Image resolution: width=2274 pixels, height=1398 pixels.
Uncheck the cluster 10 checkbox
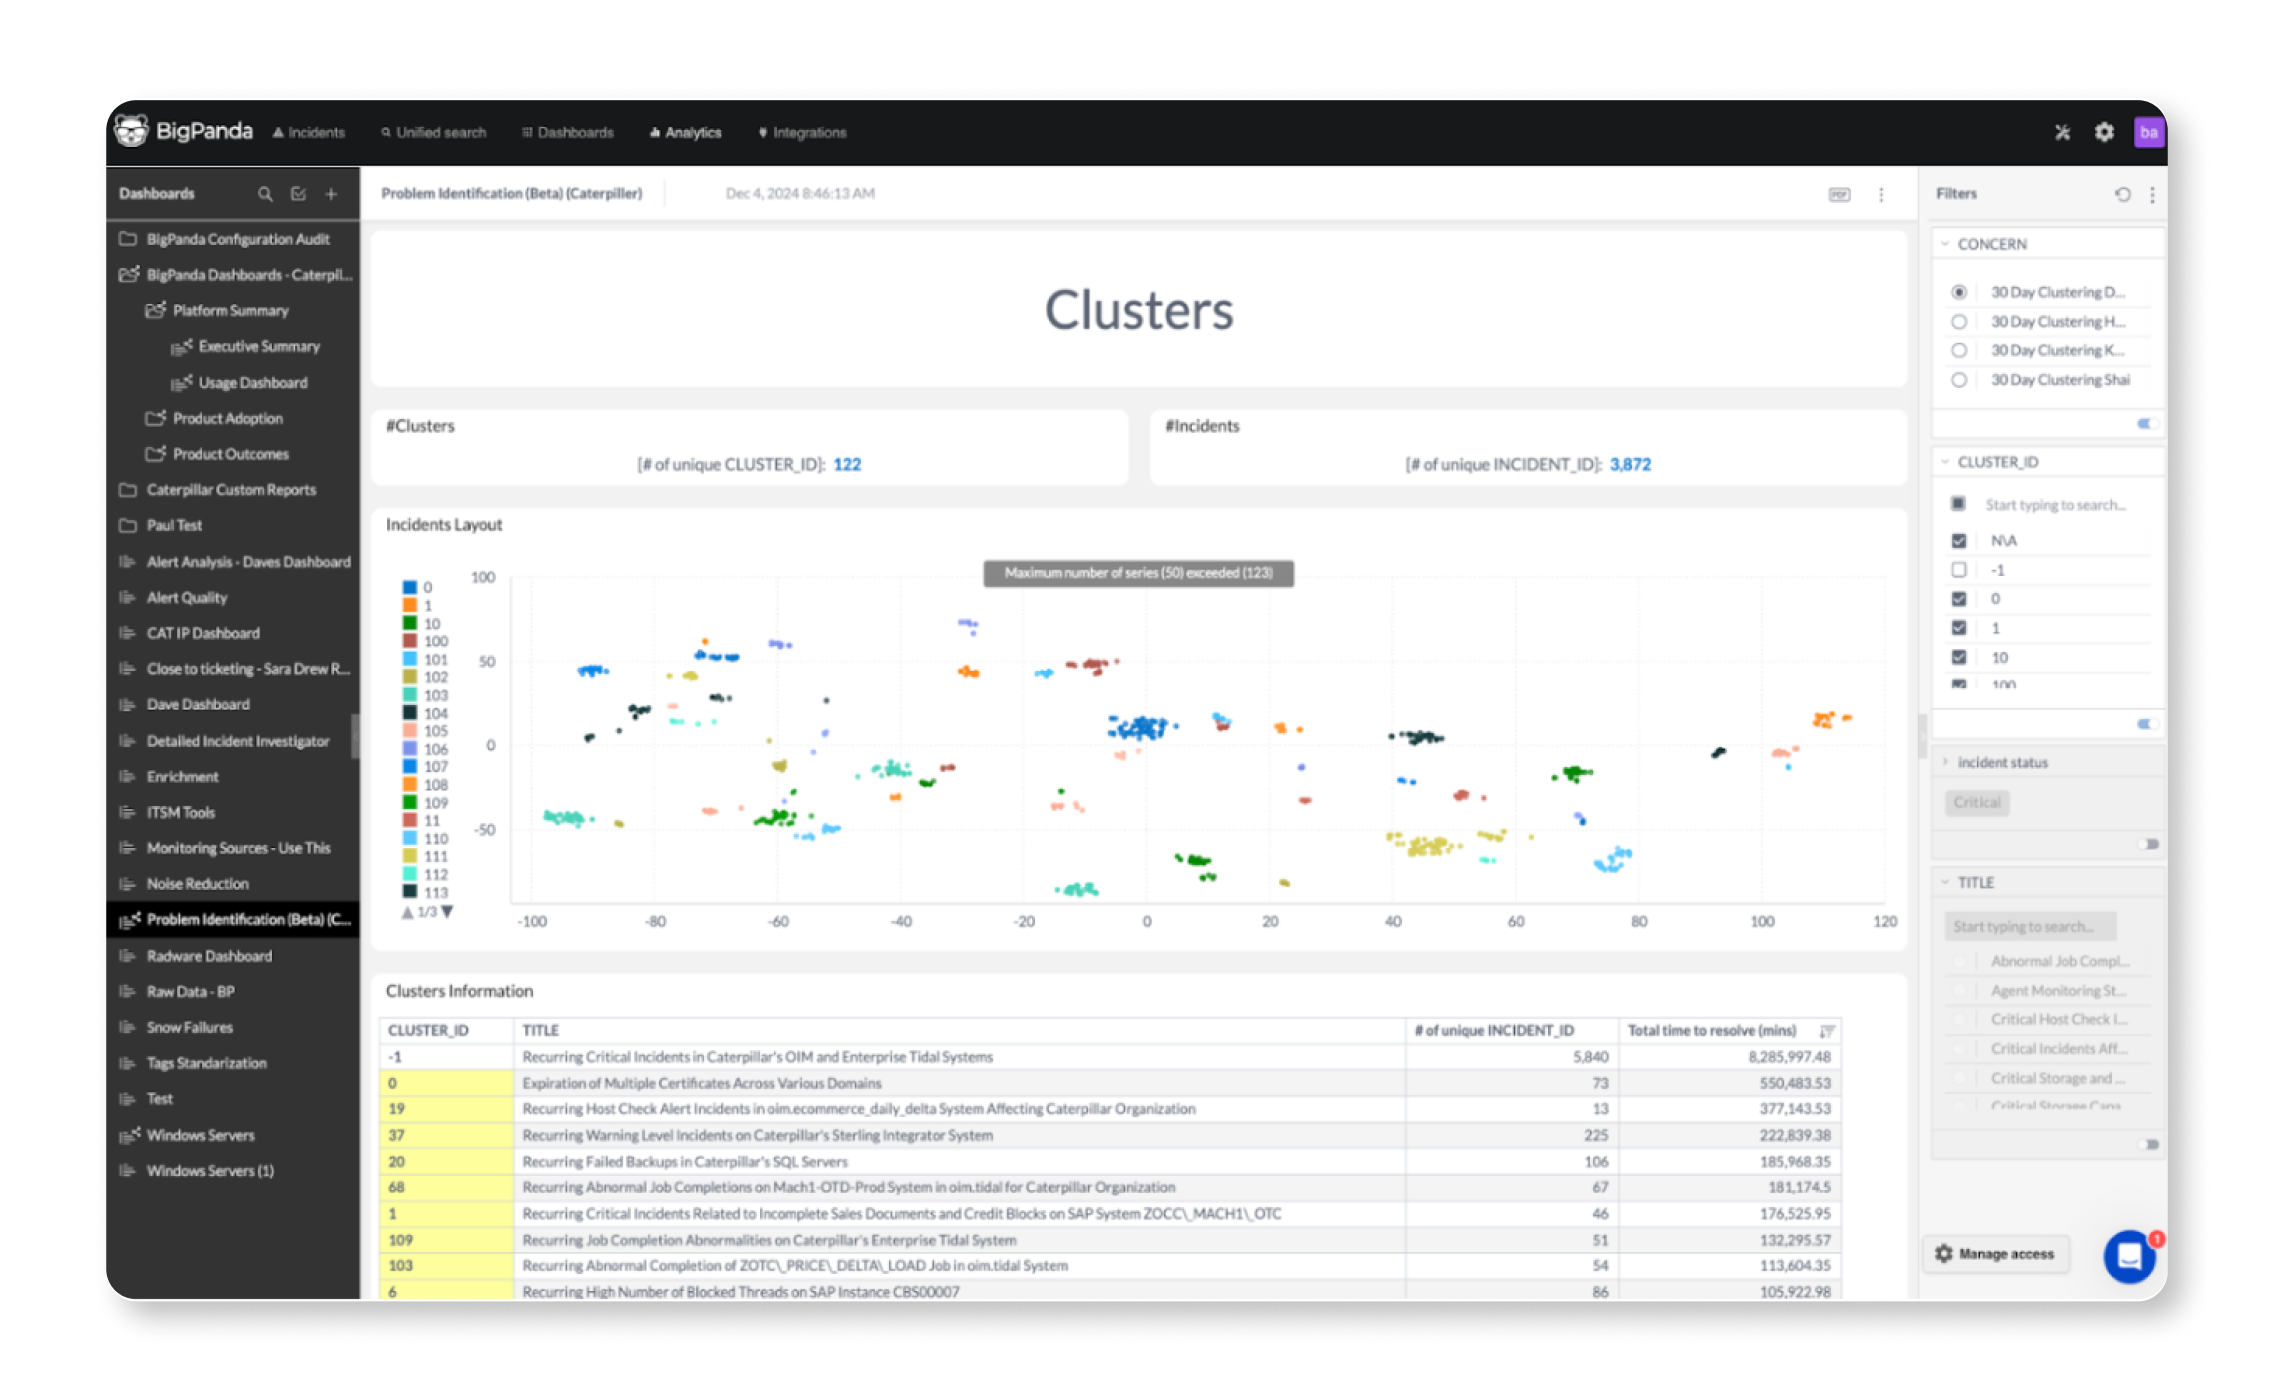tap(1958, 658)
